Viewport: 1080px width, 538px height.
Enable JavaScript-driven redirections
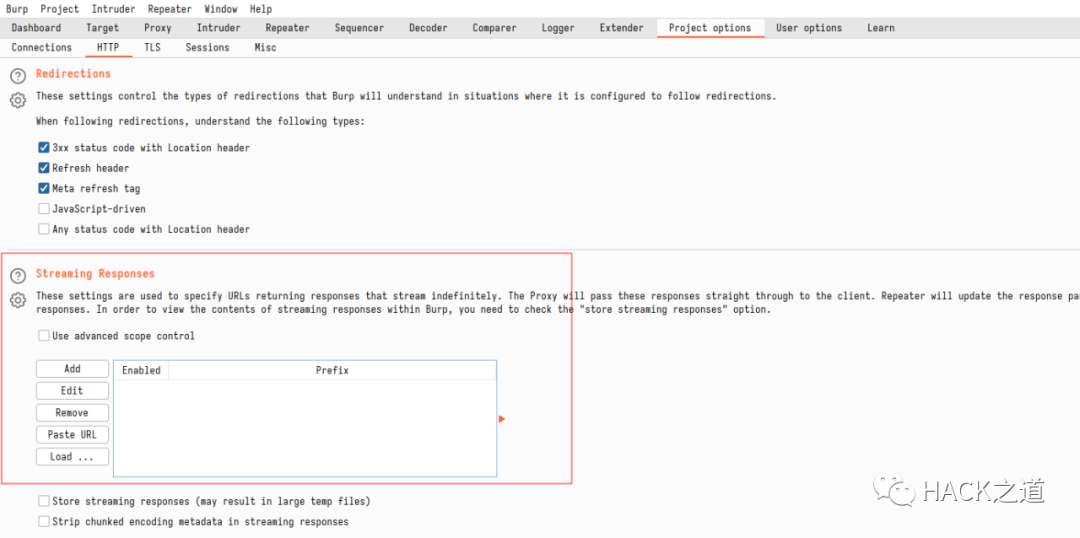(x=44, y=208)
